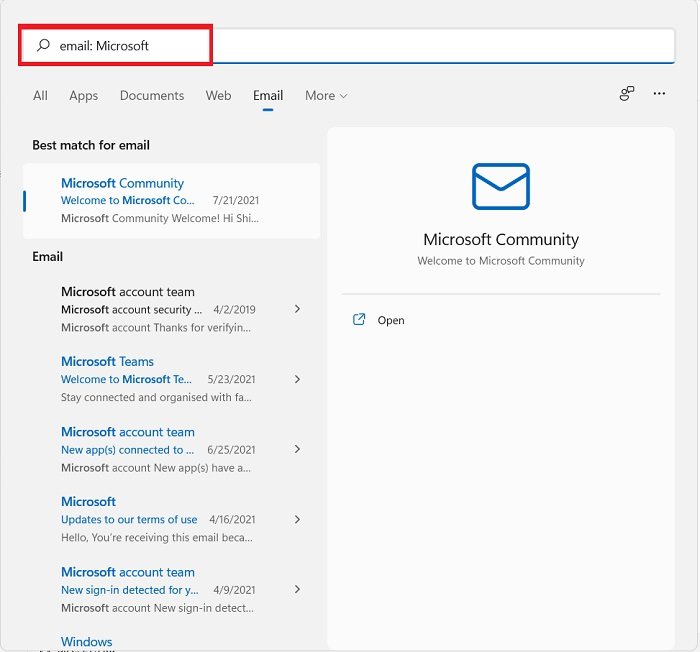The width and height of the screenshot is (700, 652).
Task: Click the 'Microsoft Community' preview title
Action: pos(501,239)
